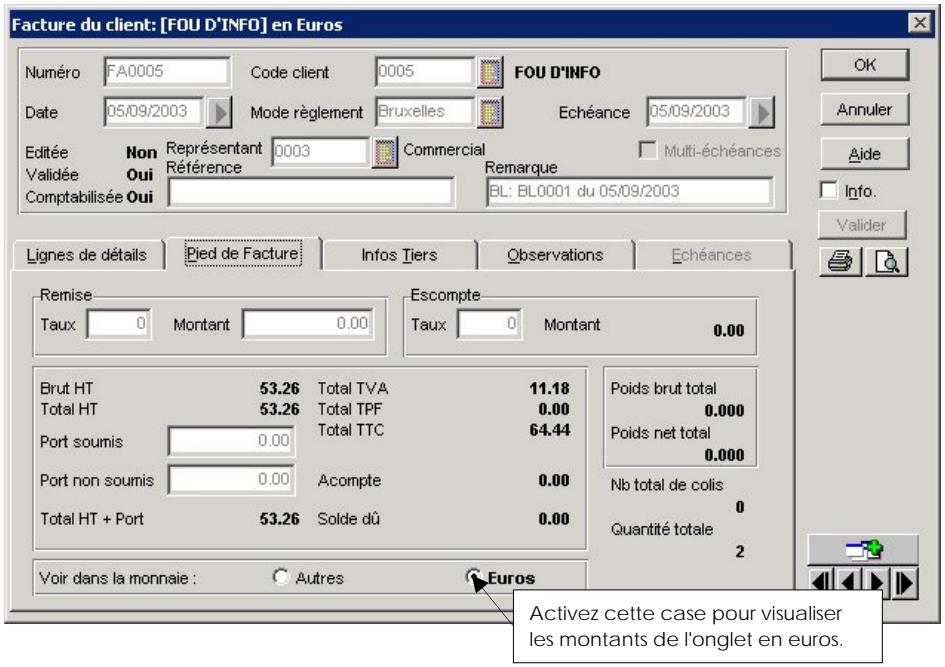Click the Code client field 0005
This screenshot has width=945, height=667.
pos(424,72)
